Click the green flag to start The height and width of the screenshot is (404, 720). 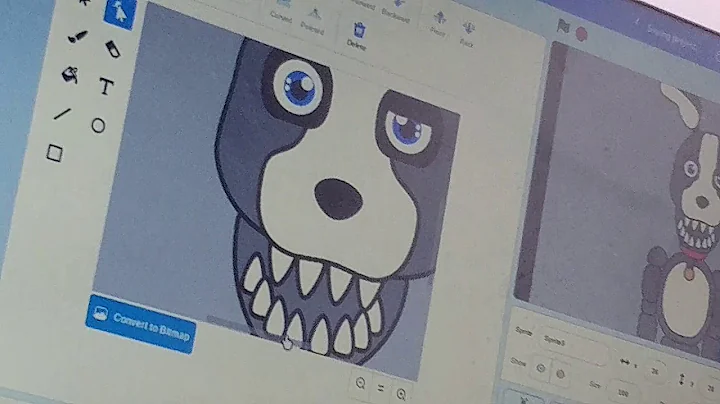click(563, 26)
